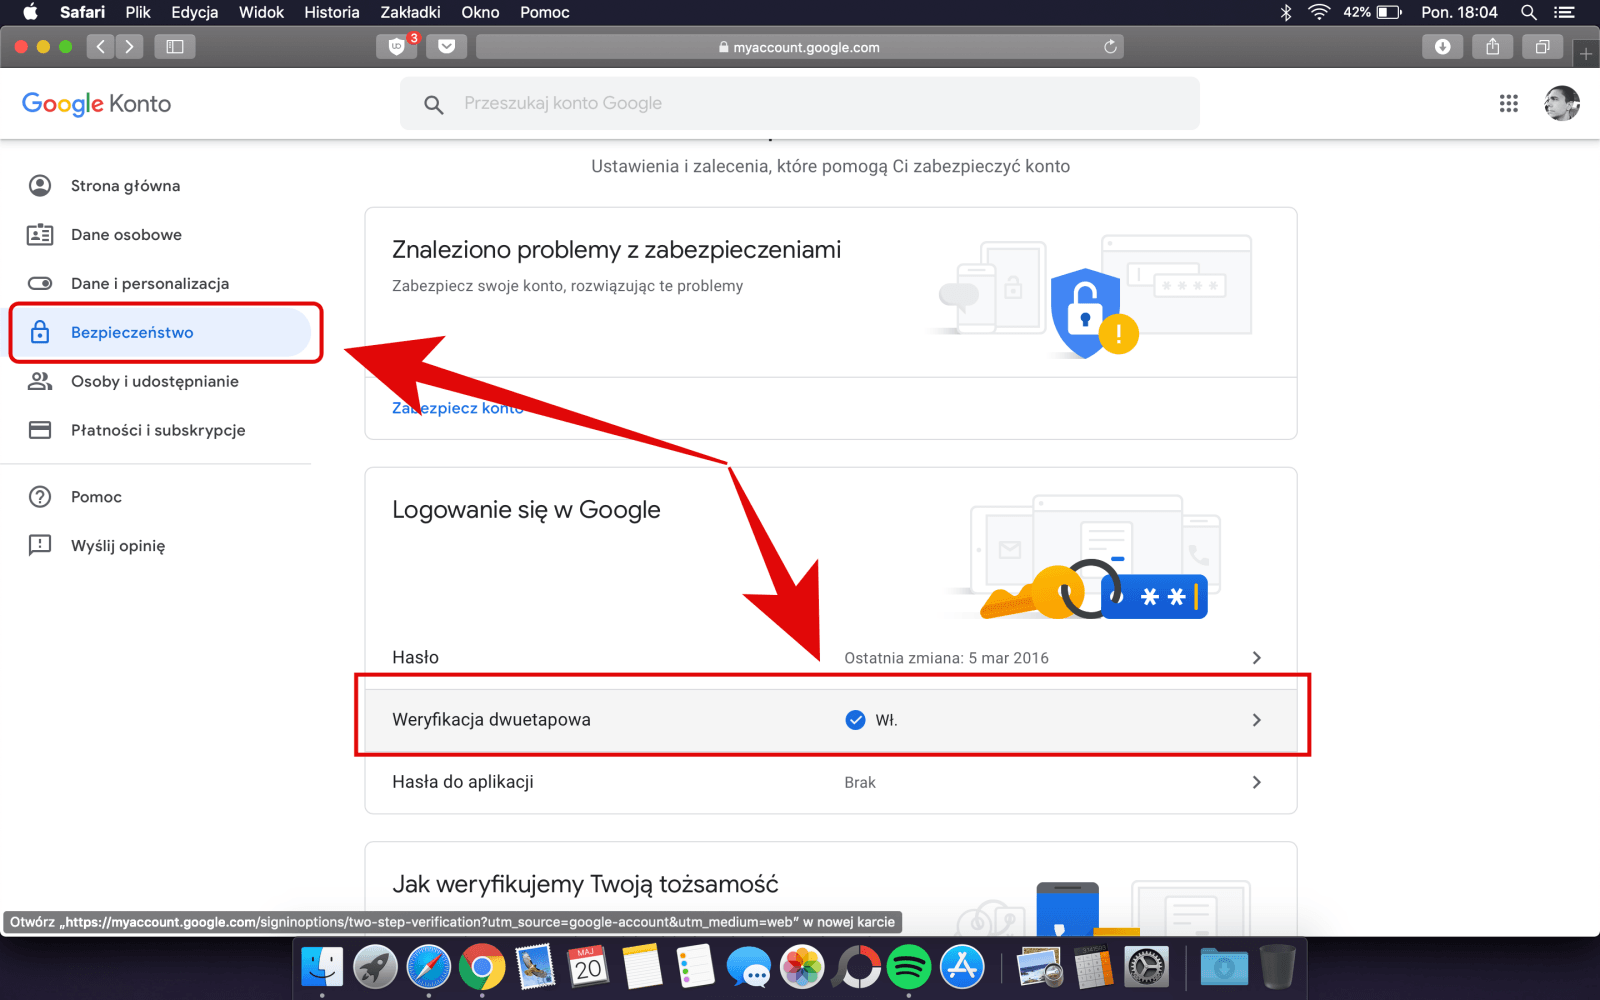Open the Plik menu
The image size is (1600, 1000).
click(138, 12)
